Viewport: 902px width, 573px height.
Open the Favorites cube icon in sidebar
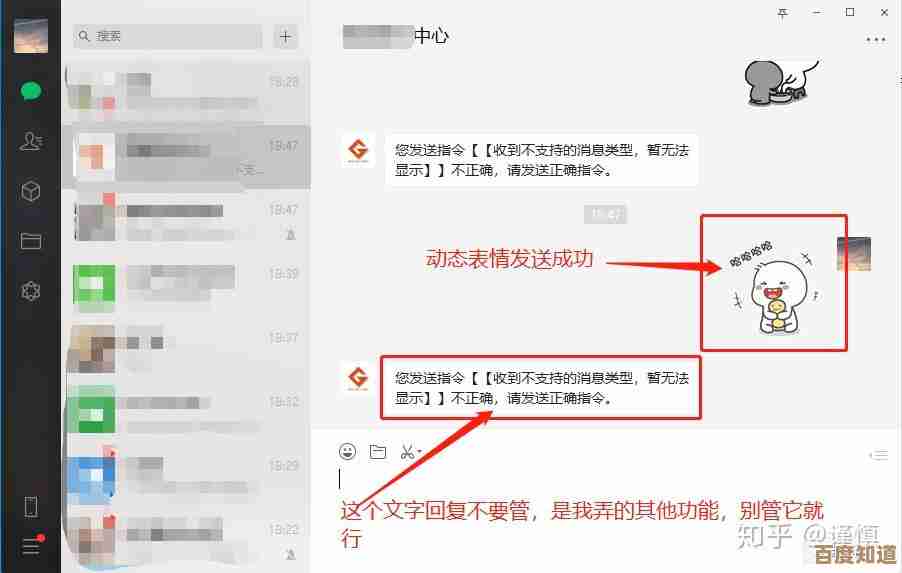(x=30, y=190)
